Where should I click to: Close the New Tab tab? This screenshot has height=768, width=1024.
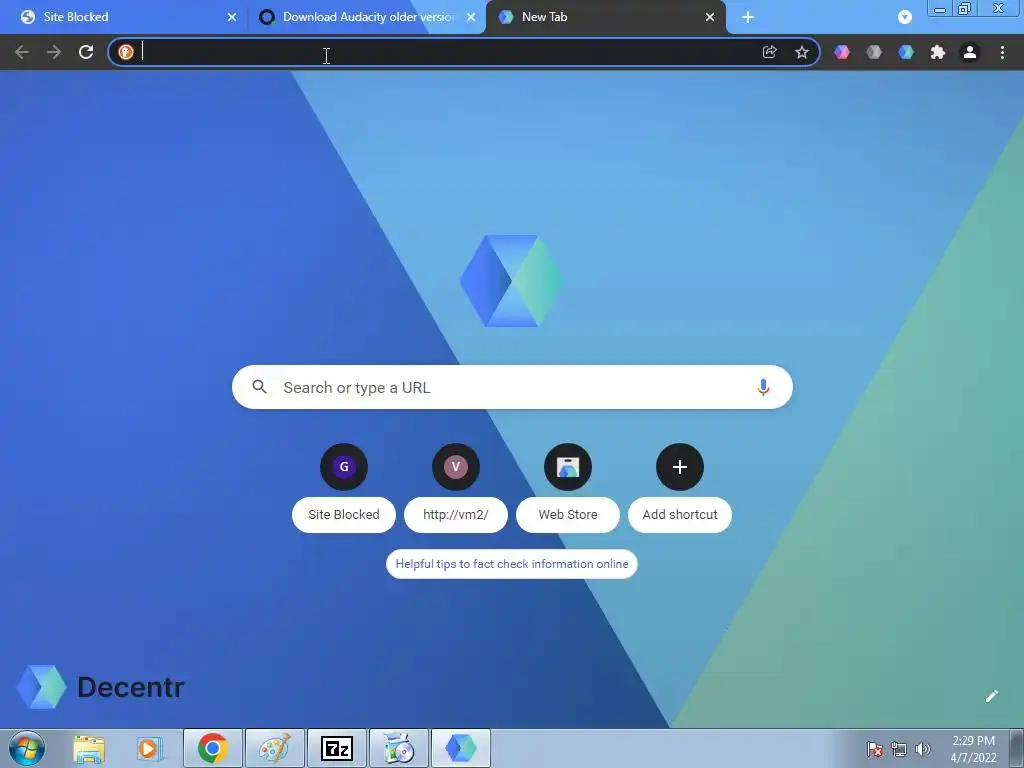[x=710, y=18]
